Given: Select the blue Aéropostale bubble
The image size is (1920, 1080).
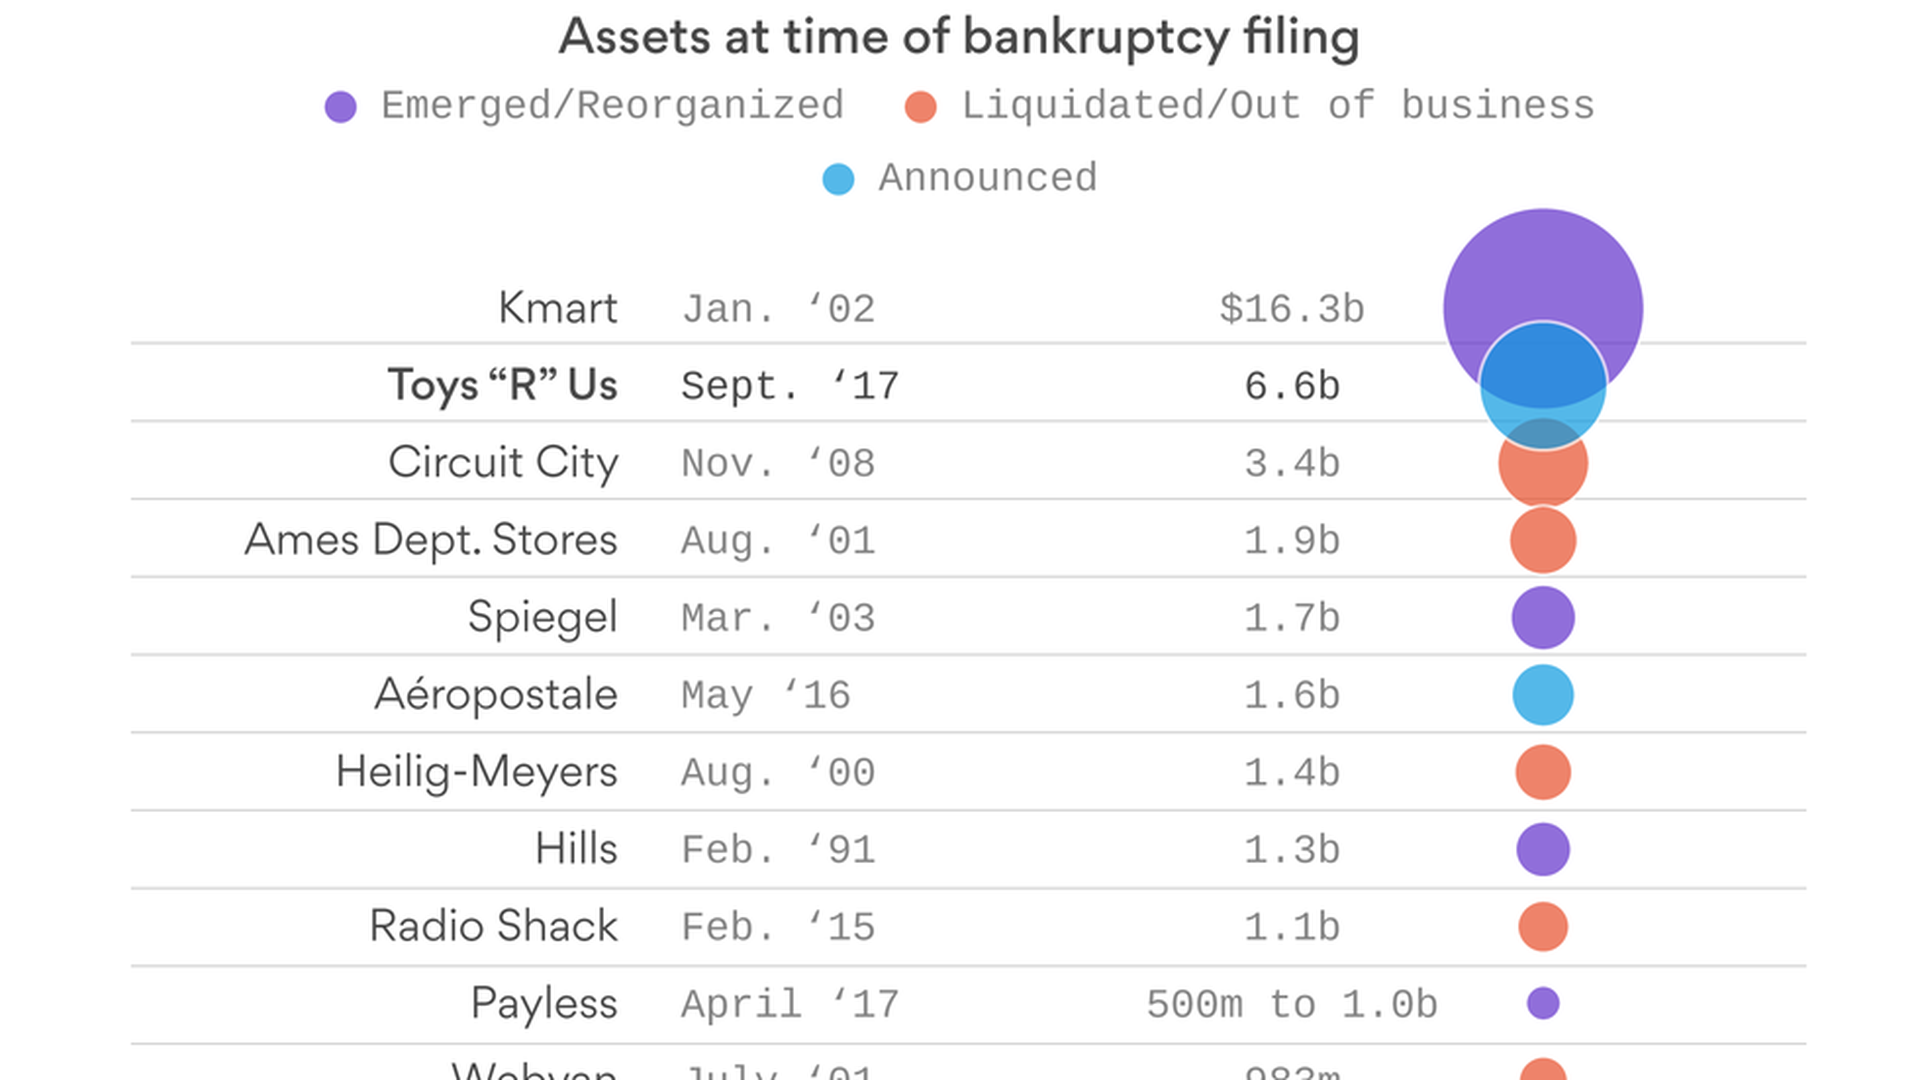Looking at the screenshot, I should point(1542,695).
